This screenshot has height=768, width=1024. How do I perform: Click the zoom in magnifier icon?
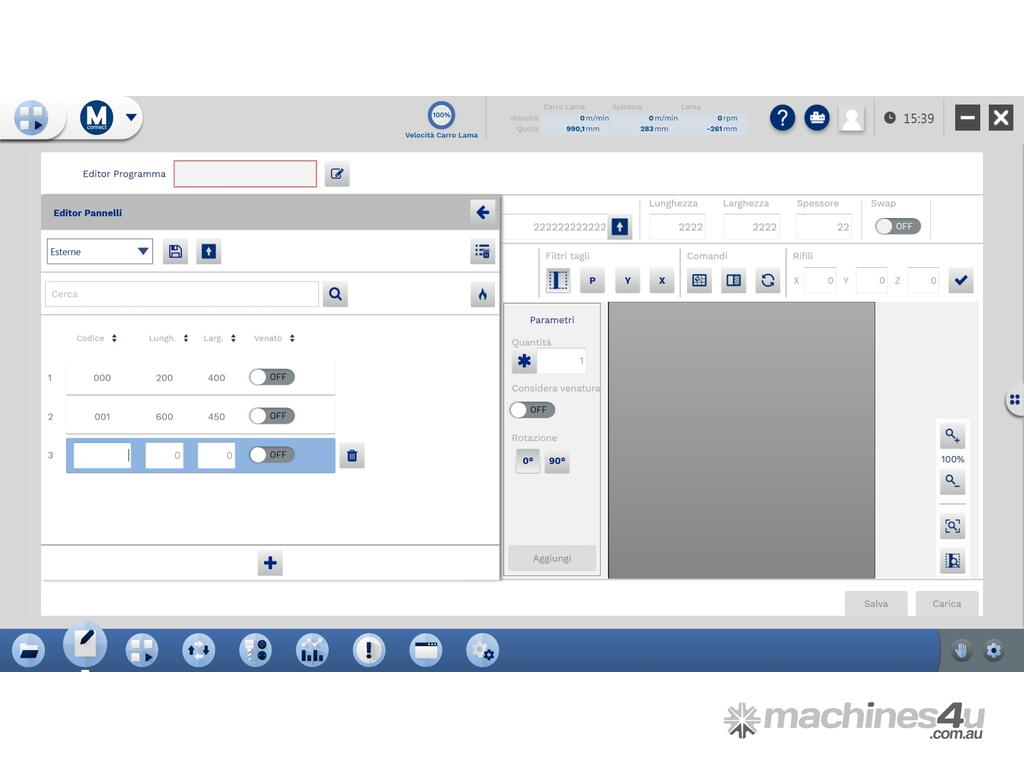tap(952, 436)
